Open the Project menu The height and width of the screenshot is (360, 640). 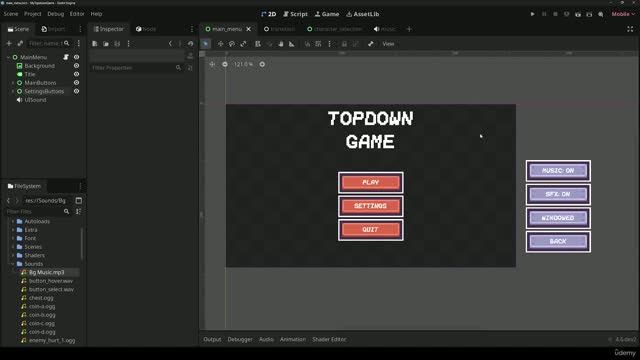coord(33,14)
